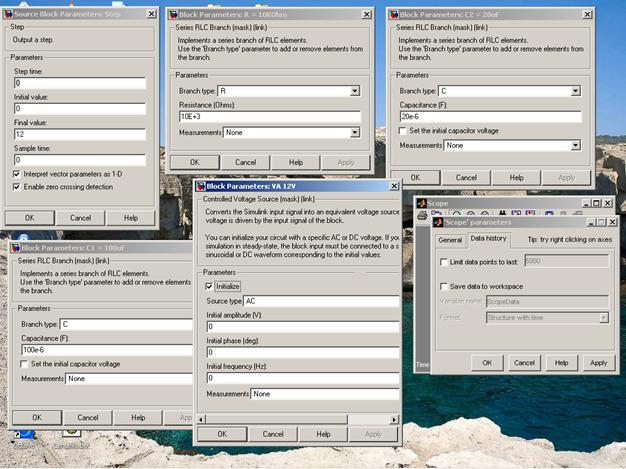
Task: Click the Final value field in Step dialog
Action: 80,134
